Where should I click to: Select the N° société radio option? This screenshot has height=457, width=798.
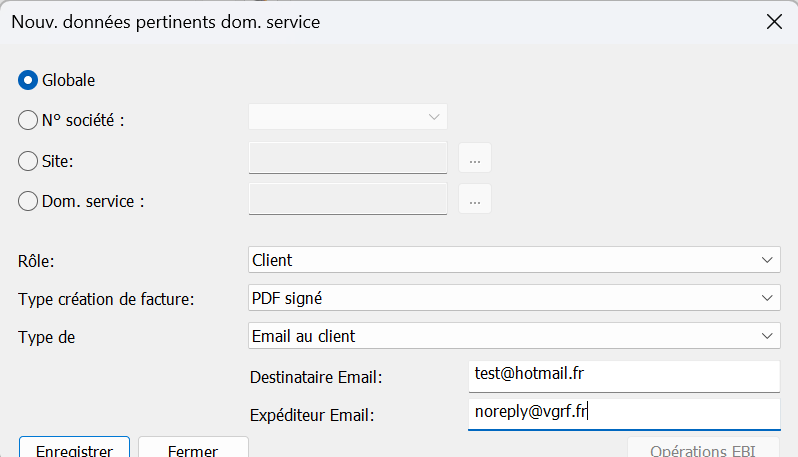pos(28,121)
